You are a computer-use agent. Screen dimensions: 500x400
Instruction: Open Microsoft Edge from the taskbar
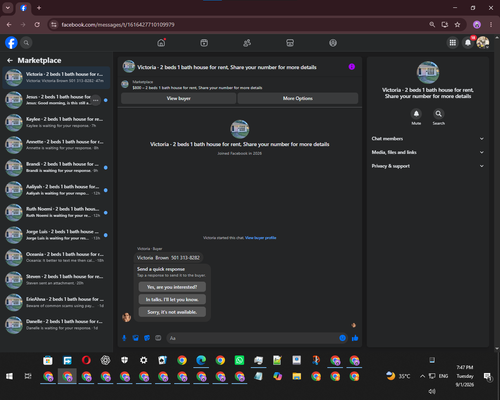(x=201, y=360)
